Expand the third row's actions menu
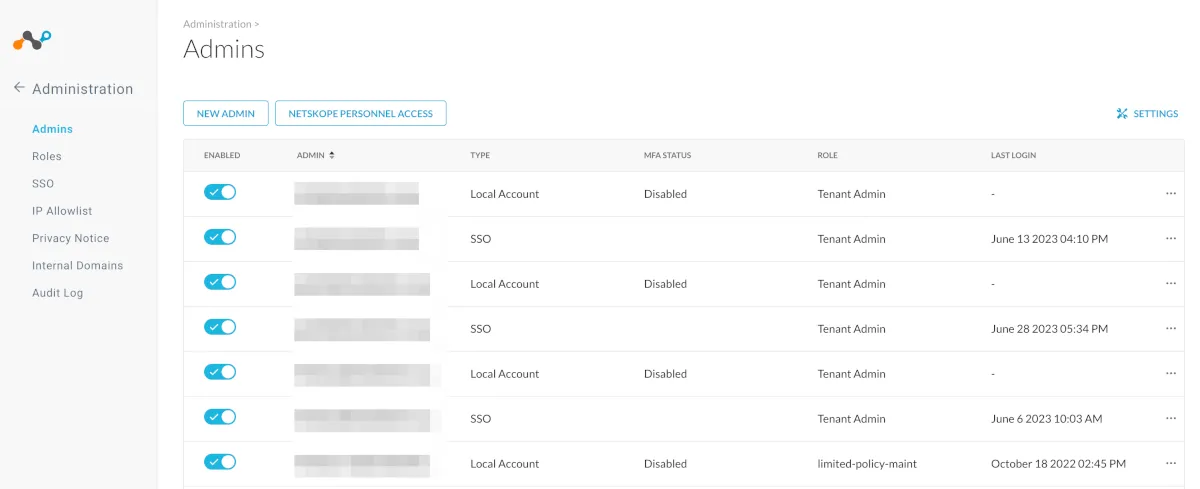 click(1171, 284)
